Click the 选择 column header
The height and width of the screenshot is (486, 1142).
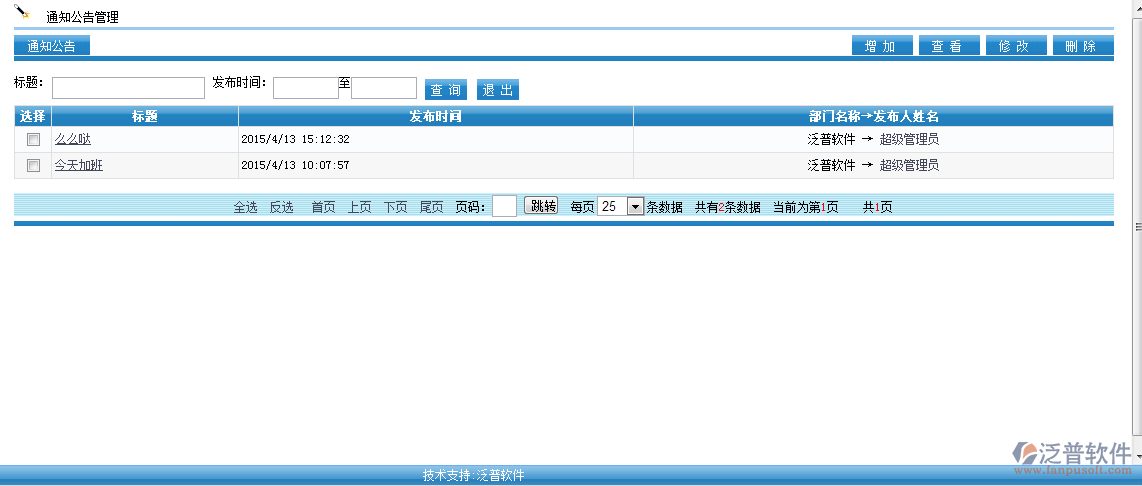coord(33,116)
